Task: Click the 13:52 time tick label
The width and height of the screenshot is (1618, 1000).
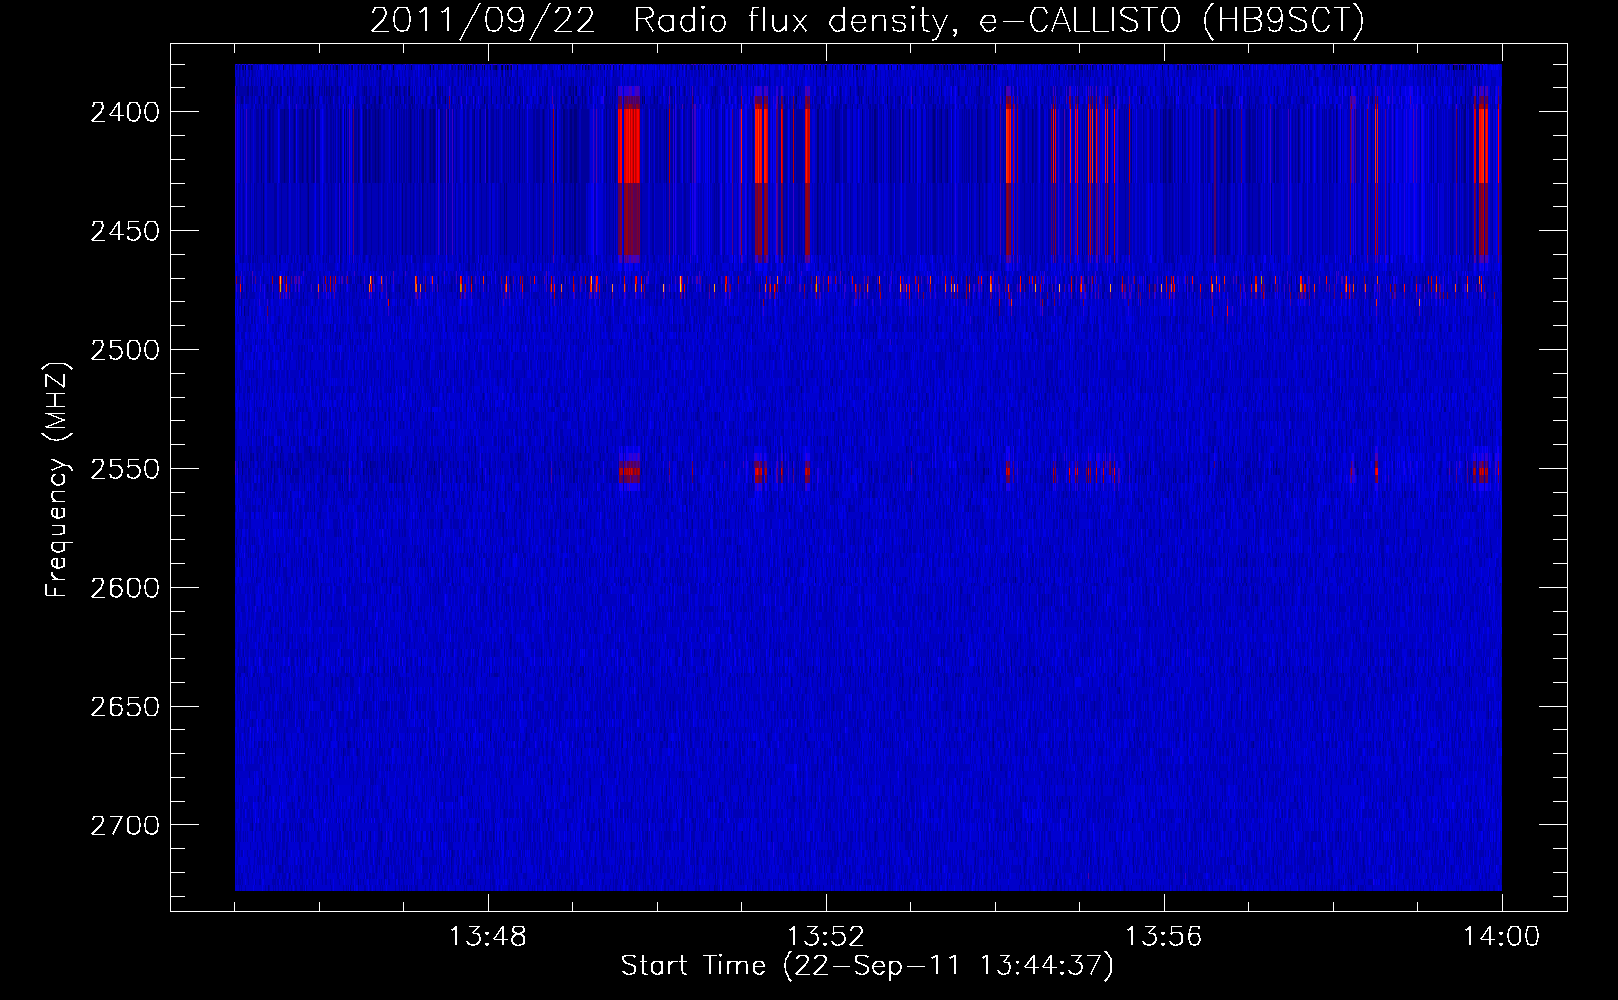Action: point(826,937)
